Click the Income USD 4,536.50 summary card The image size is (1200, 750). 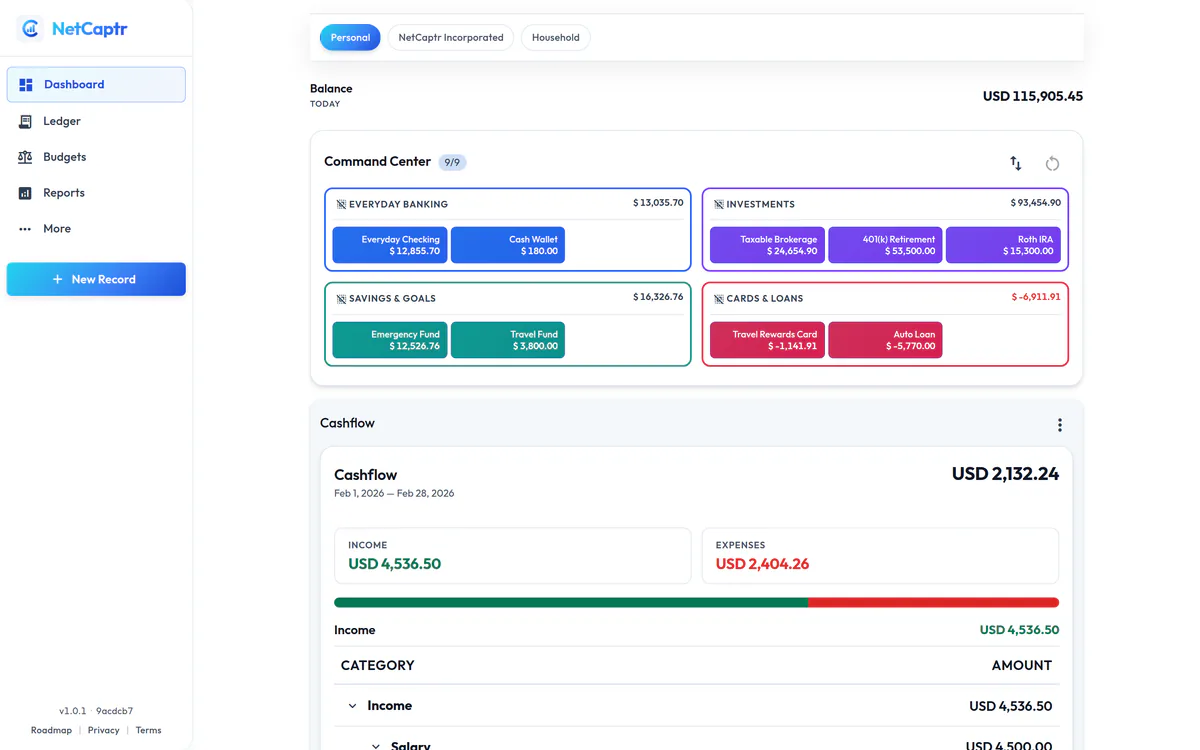(x=513, y=556)
